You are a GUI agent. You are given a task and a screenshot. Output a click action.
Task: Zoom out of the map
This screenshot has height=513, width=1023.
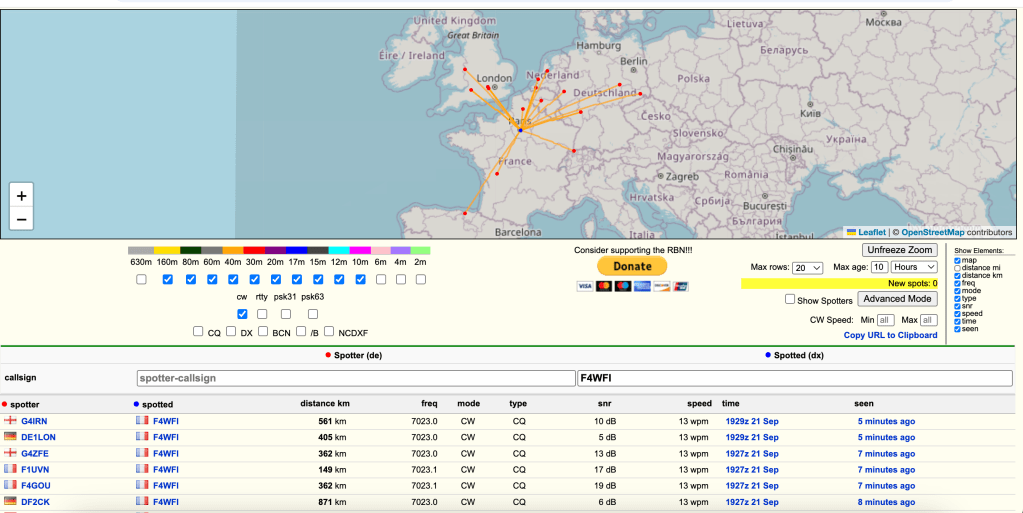[x=21, y=220]
